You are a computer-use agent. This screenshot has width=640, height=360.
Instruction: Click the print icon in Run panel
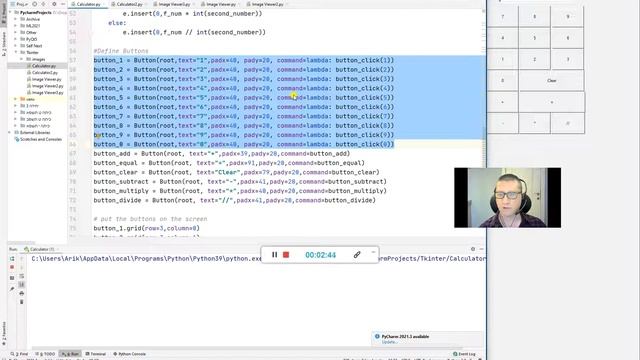(22, 293)
